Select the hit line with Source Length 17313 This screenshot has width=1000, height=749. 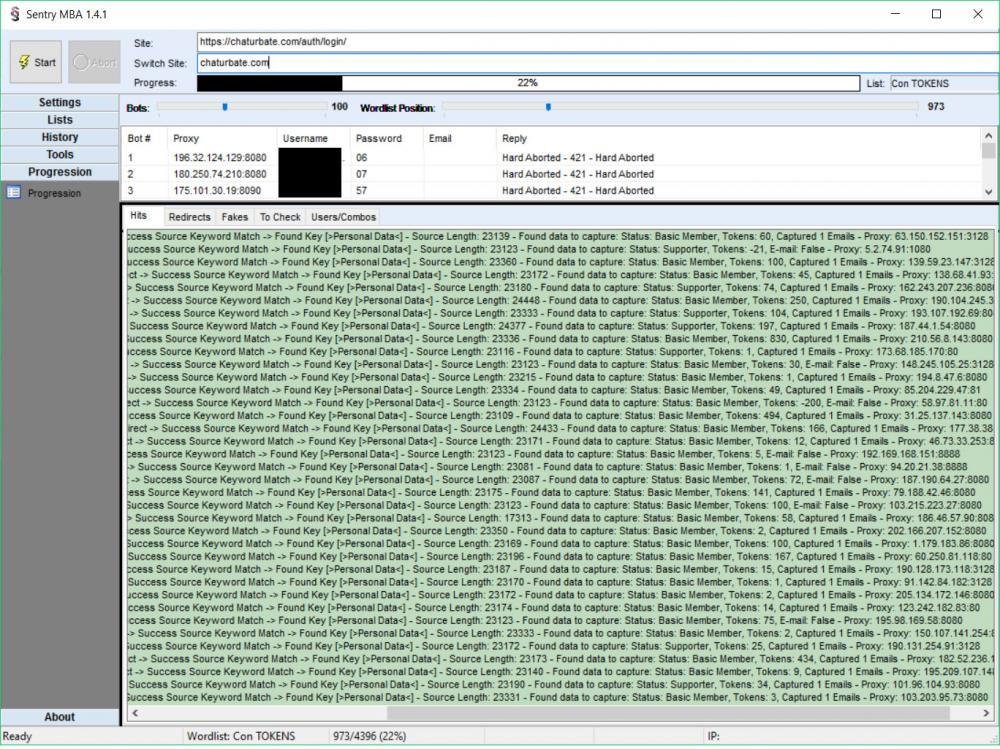[560, 518]
